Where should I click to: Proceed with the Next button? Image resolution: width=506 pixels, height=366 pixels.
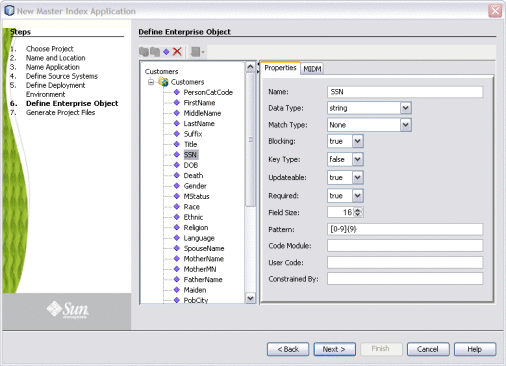(335, 349)
